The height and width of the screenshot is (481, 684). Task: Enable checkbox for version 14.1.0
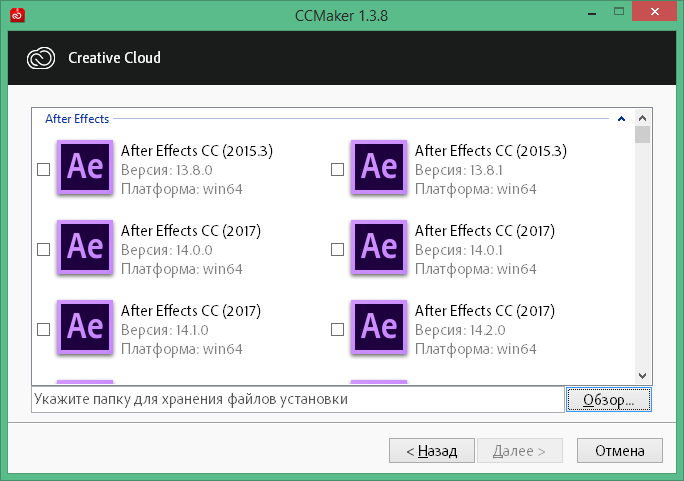pyautogui.click(x=44, y=330)
